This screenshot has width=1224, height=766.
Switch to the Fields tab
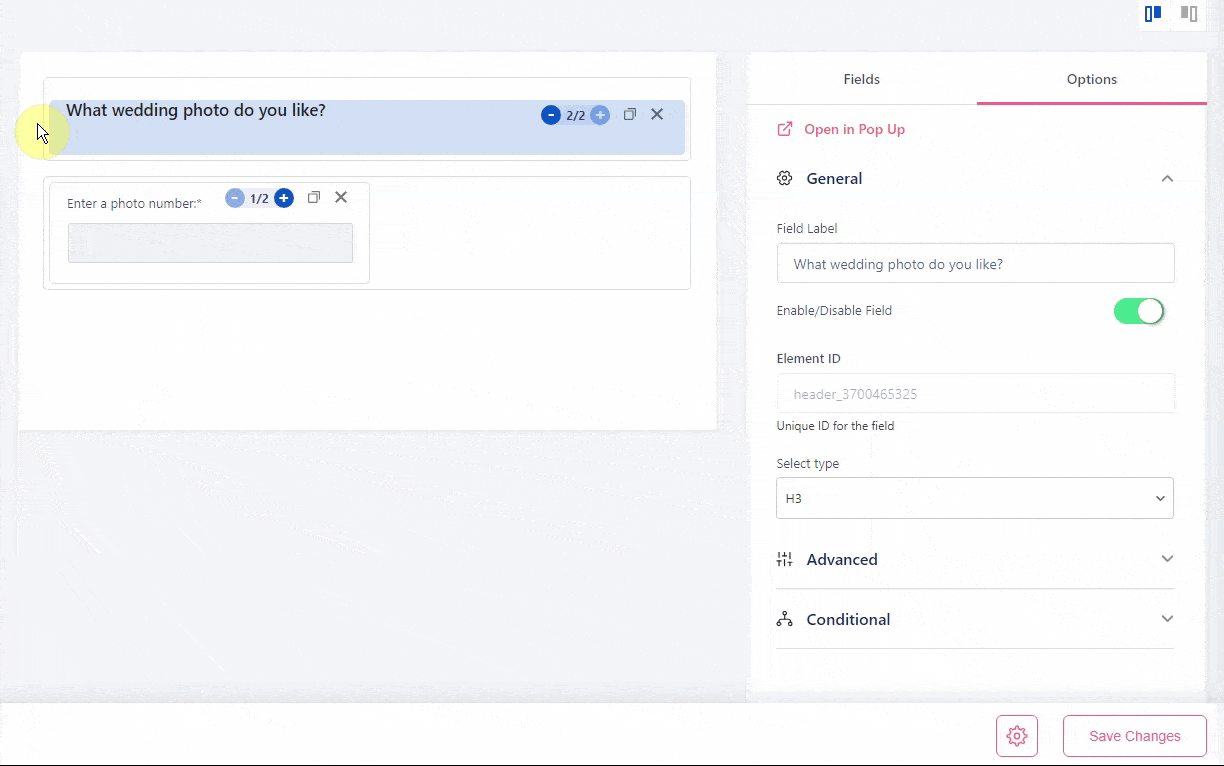click(862, 79)
